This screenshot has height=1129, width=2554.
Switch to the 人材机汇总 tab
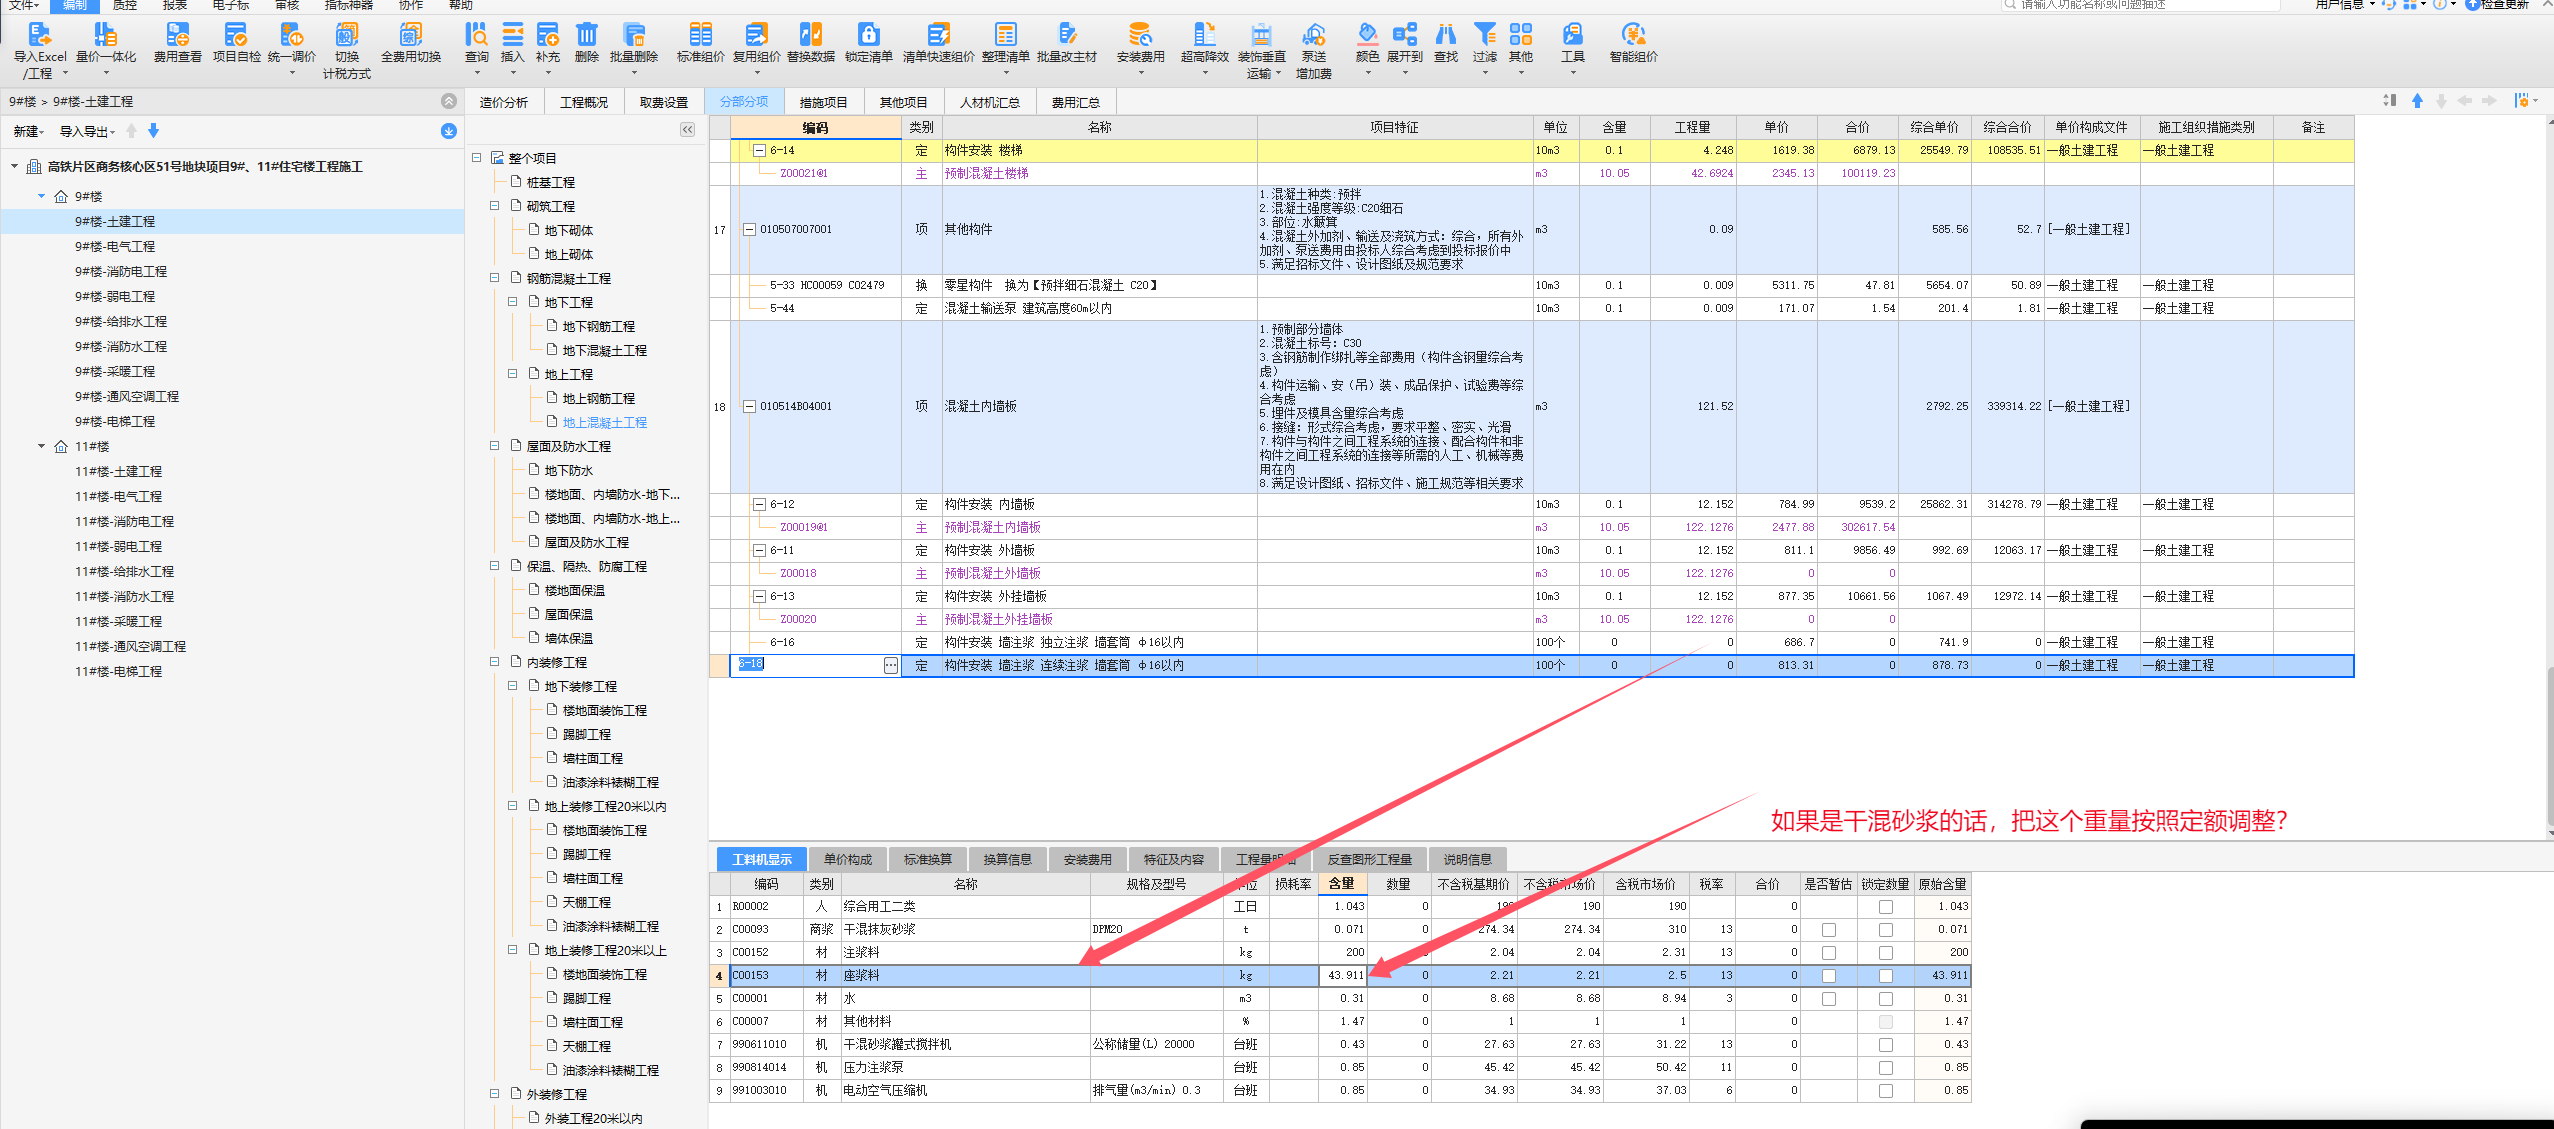tap(989, 102)
